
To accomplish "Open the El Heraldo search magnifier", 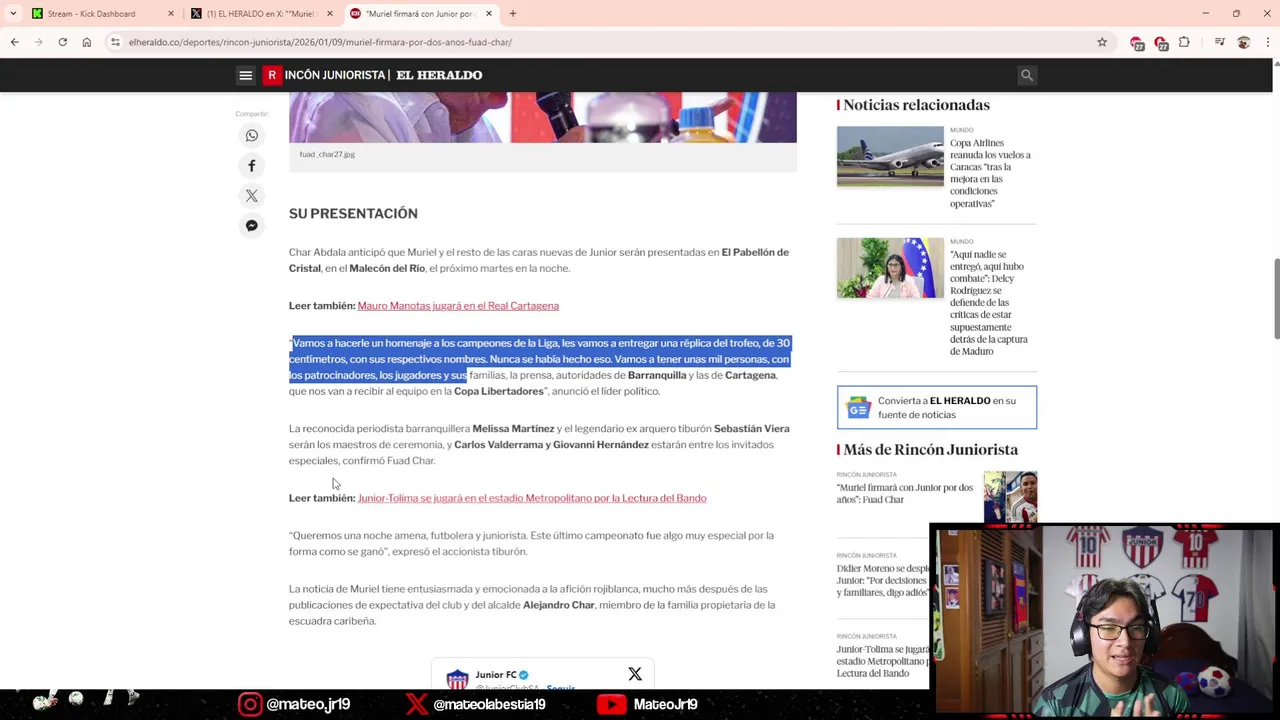I will [x=1026, y=75].
